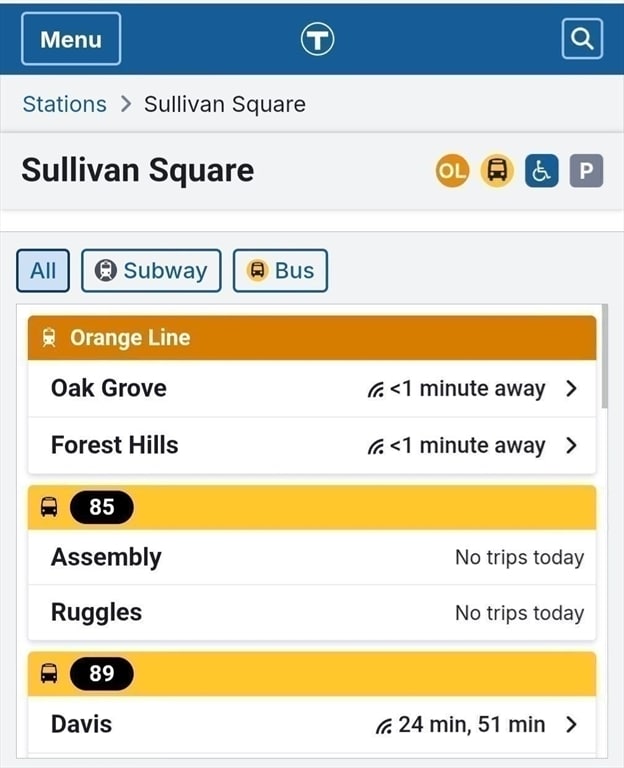This screenshot has width=624, height=768.
Task: Click the wheelchair accessibility icon
Action: tap(541, 170)
